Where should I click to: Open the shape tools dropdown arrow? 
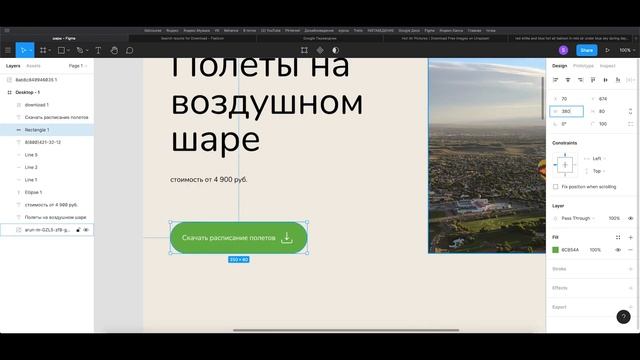(x=68, y=51)
